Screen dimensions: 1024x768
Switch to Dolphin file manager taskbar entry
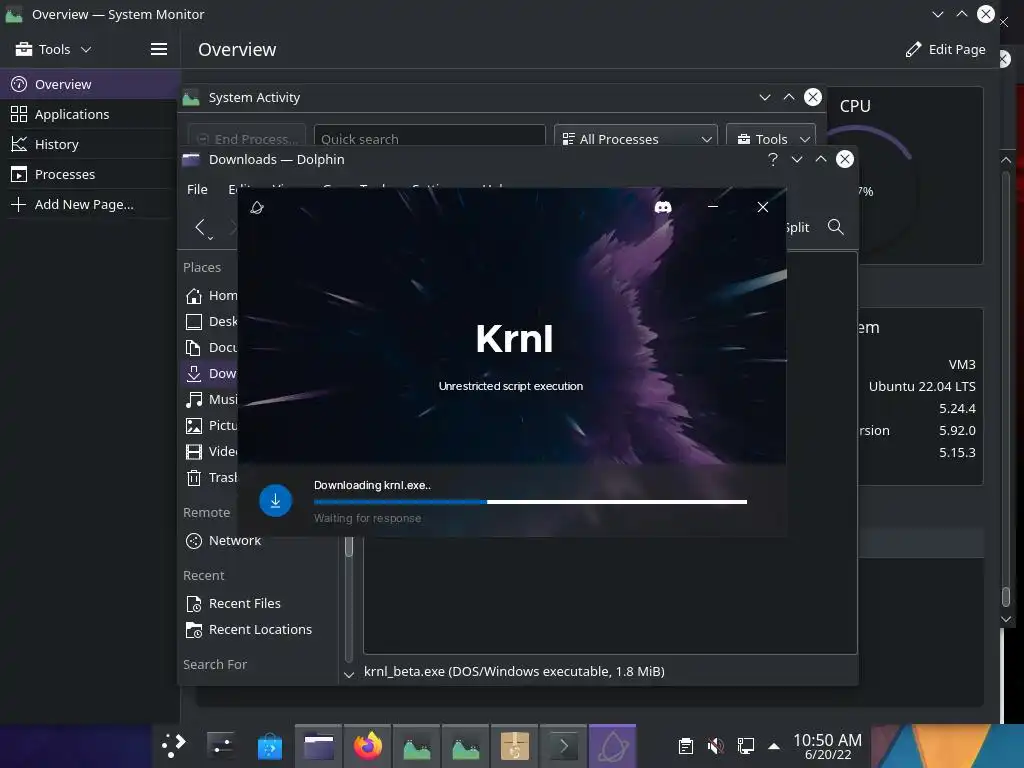point(319,745)
